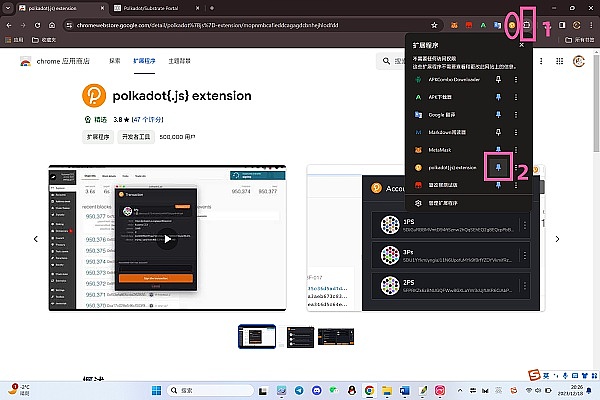Show hidden system tray icons chevron

pos(460,390)
